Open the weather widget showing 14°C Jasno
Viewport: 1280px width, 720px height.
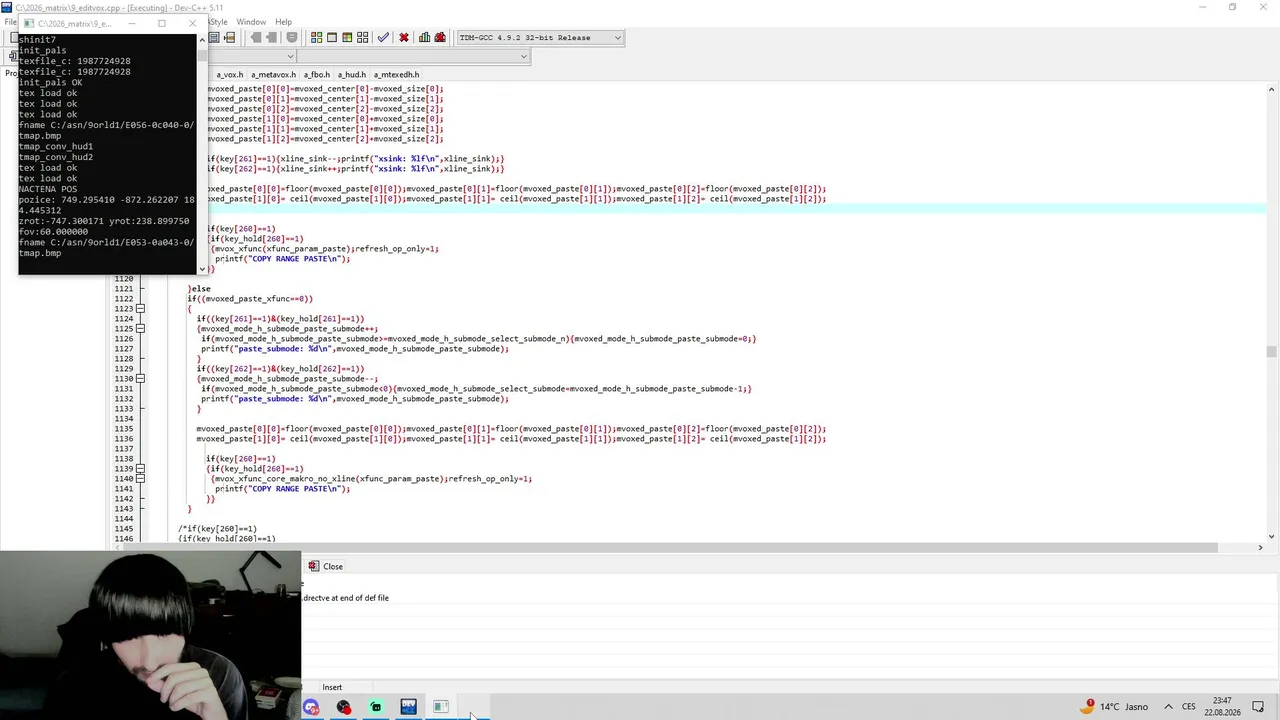coord(1114,707)
